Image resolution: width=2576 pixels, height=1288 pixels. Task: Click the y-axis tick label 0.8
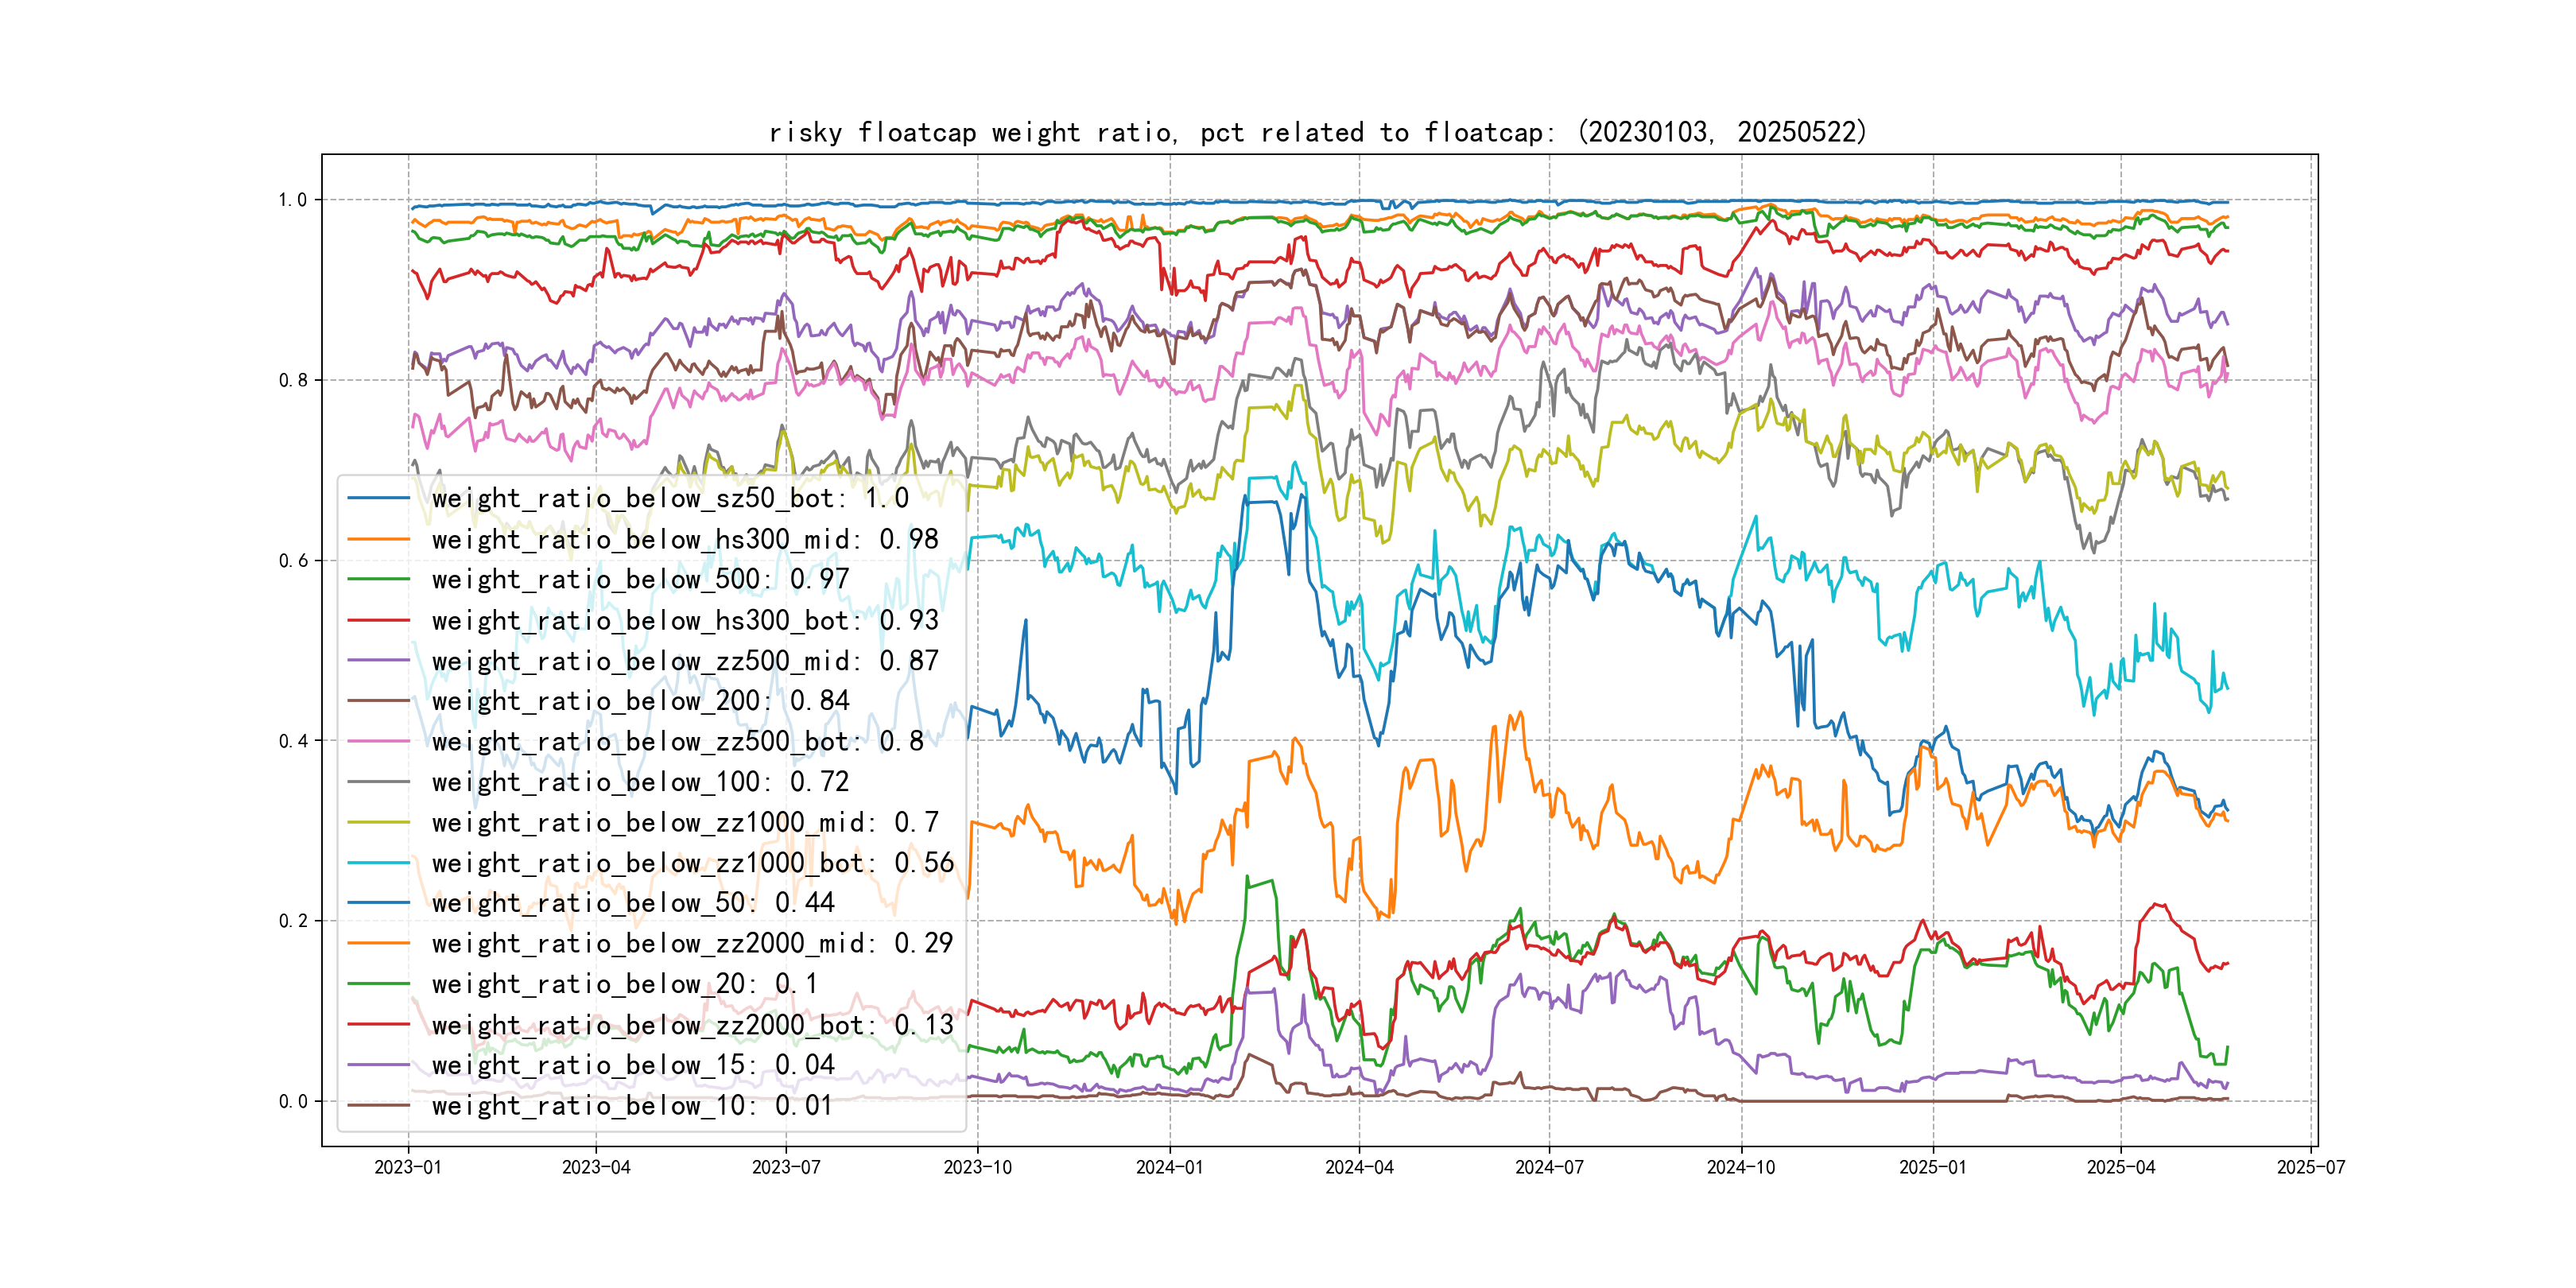[293, 380]
